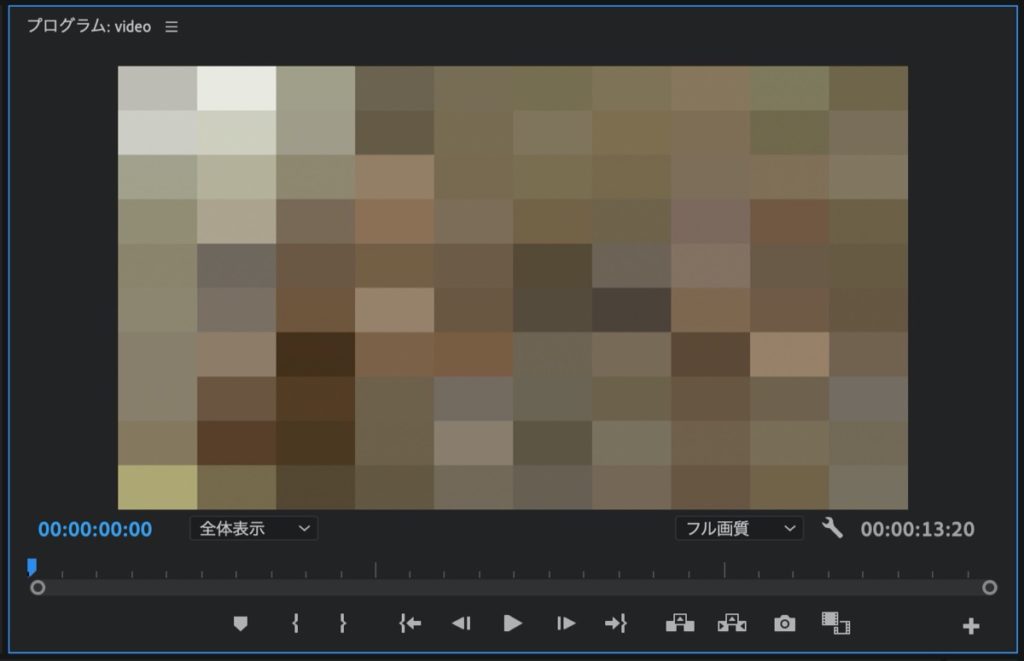This screenshot has height=661, width=1024.
Task: Open the Program monitor panel menu
Action: click(x=171, y=27)
